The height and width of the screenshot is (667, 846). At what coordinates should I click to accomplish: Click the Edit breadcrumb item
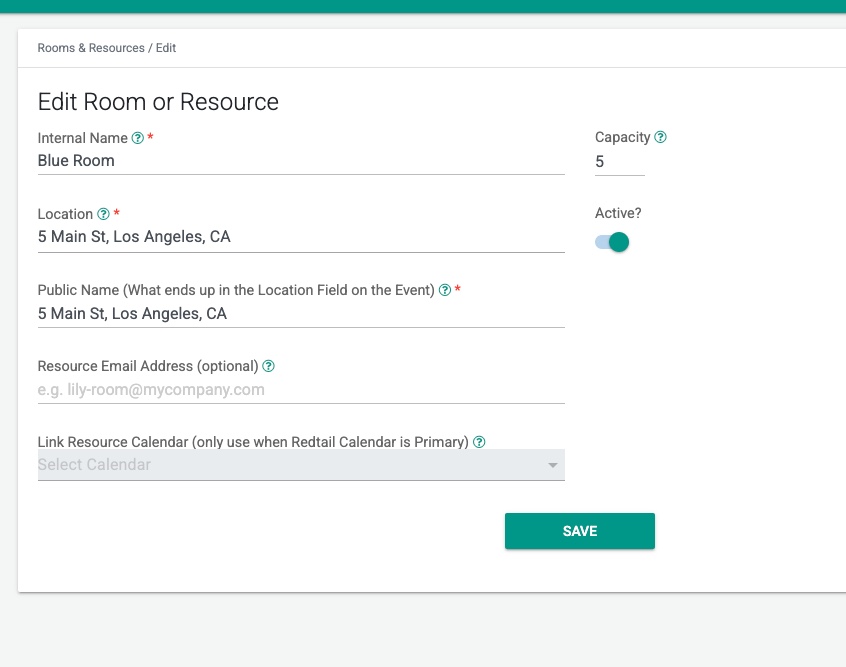166,48
